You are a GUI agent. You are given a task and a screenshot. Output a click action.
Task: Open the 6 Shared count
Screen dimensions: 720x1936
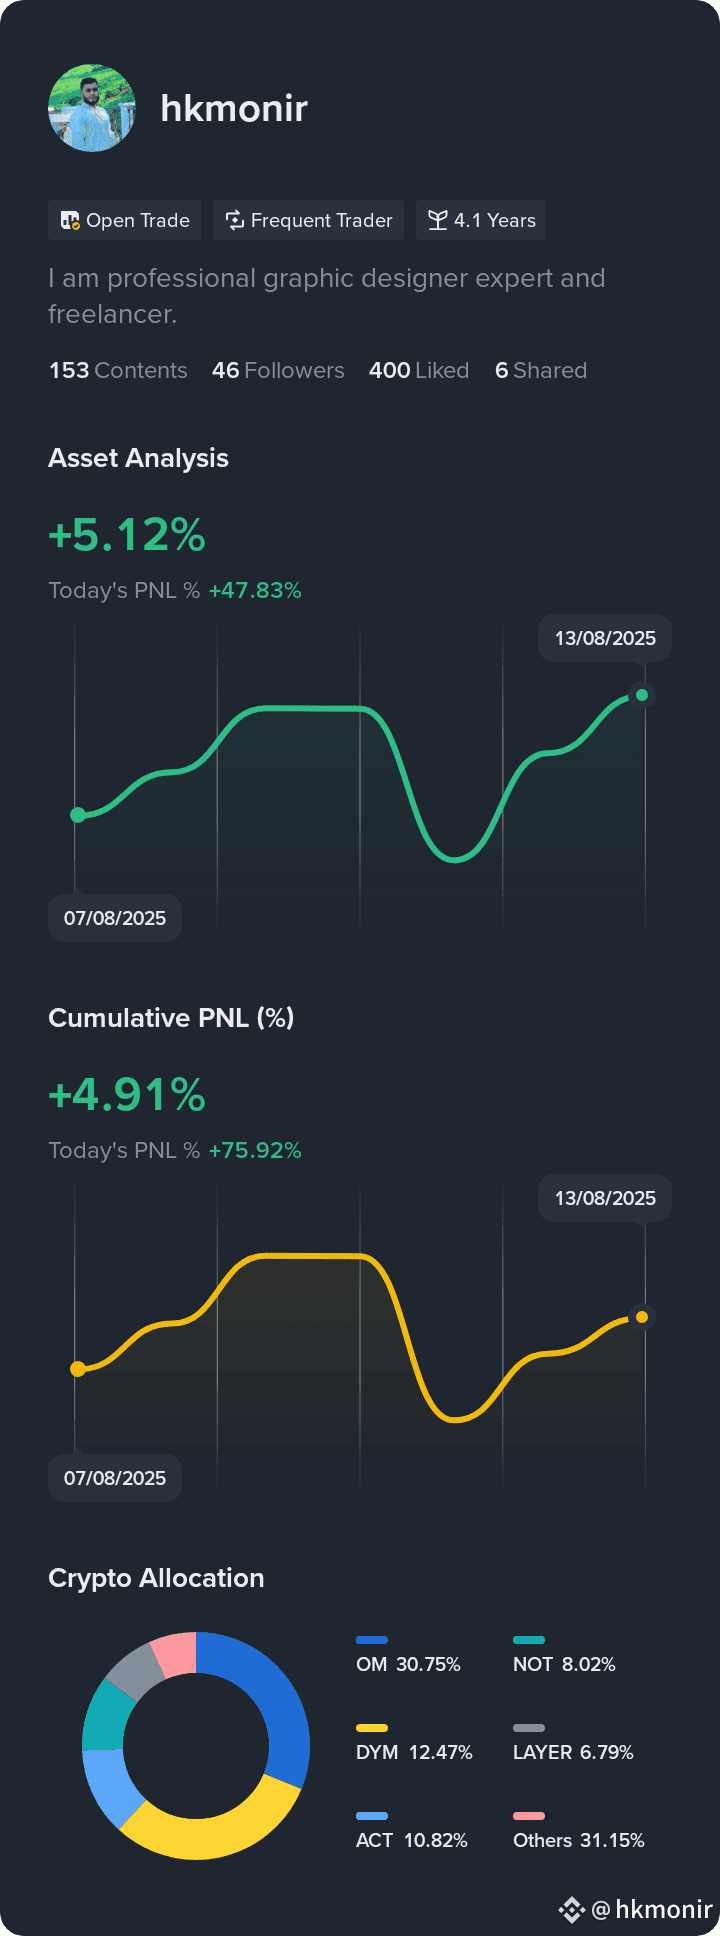click(541, 370)
